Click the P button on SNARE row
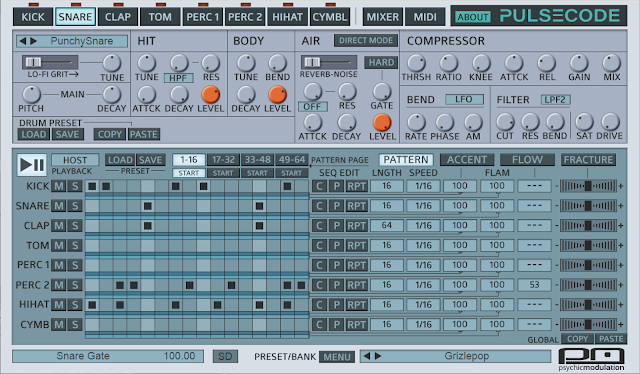640x374 pixels. [336, 206]
